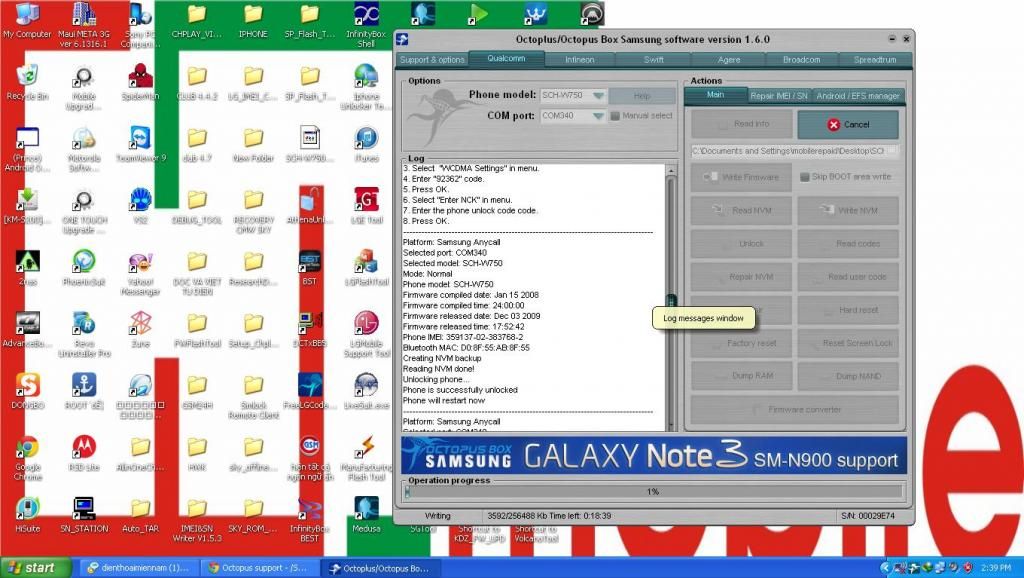
Task: Open the My Computer desktop icon
Action: tap(27, 20)
